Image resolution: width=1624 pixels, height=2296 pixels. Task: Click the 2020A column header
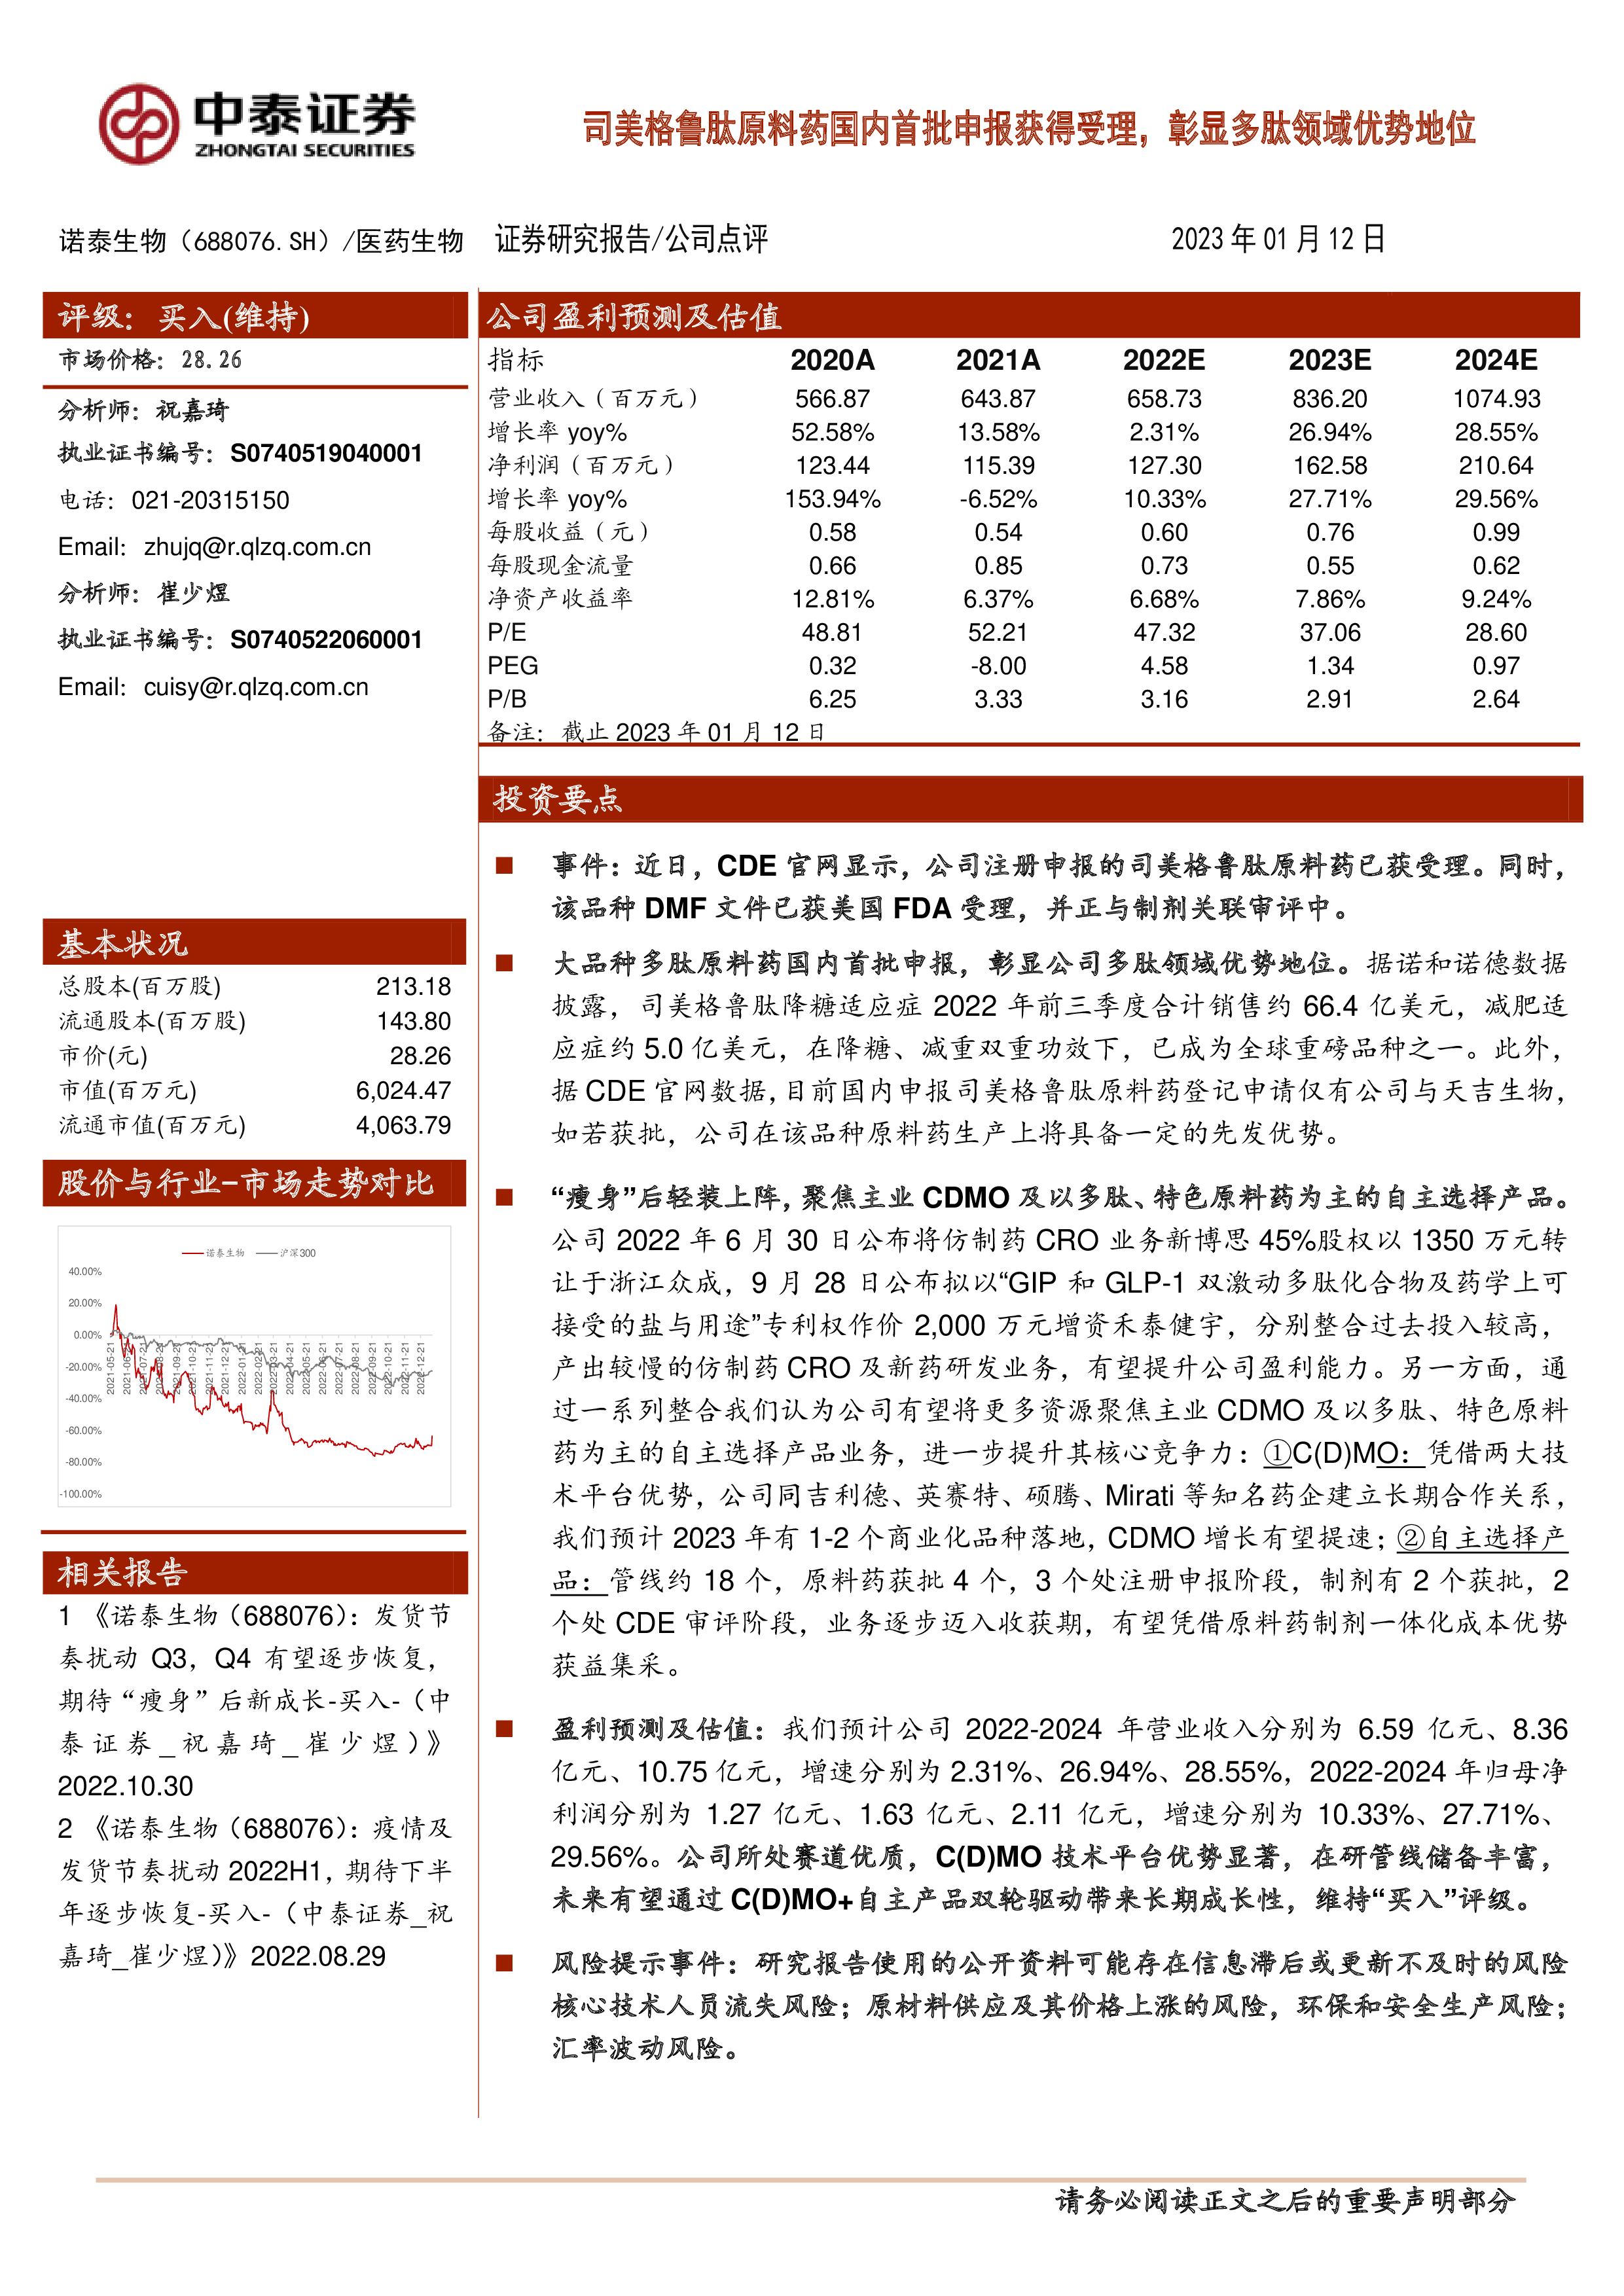click(x=832, y=360)
